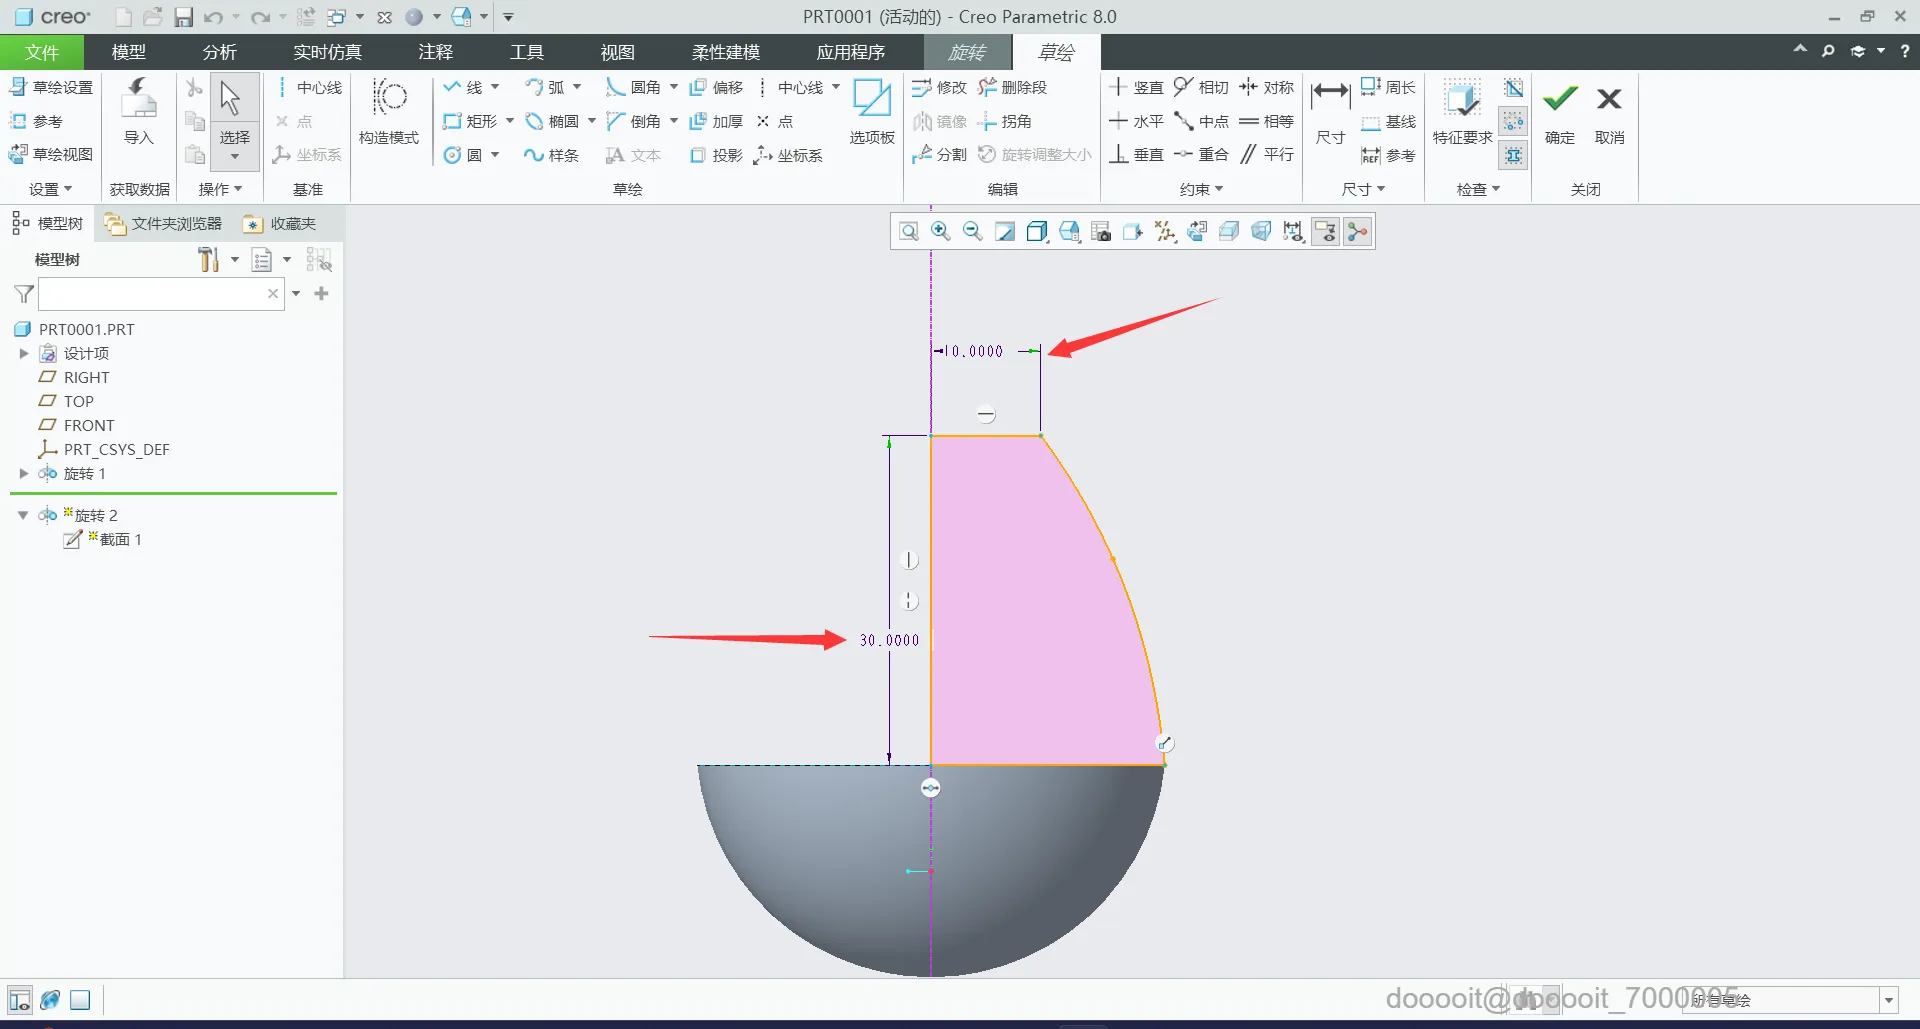
Task: Switch to the Analysis (分析) ribbon tab
Action: coord(220,52)
